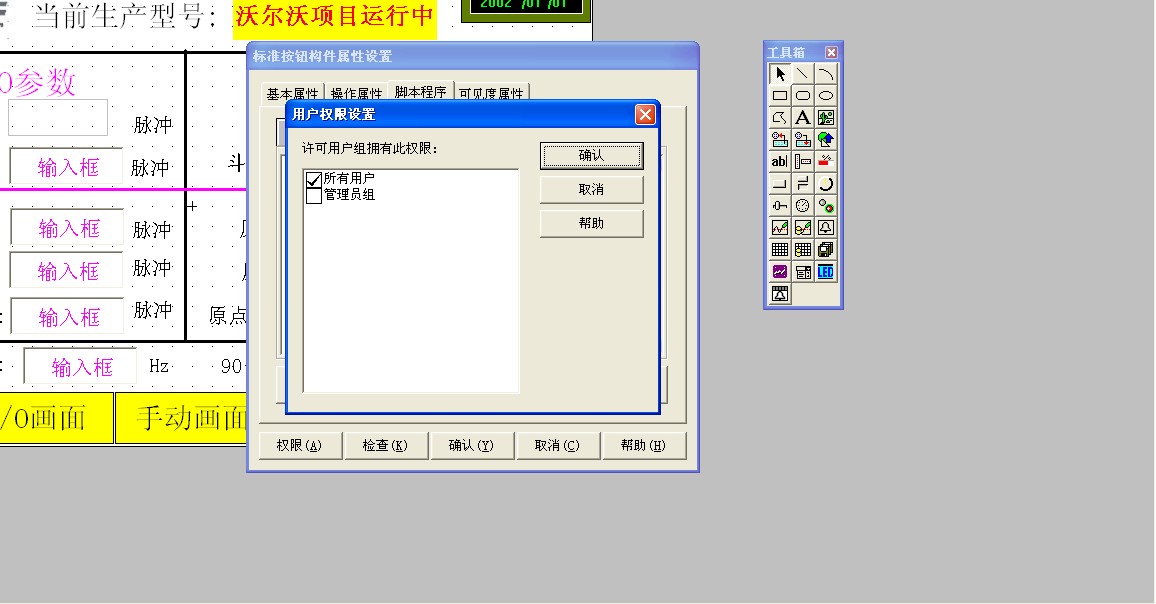
Task: Select the straight line drawing tool
Action: [x=802, y=74]
